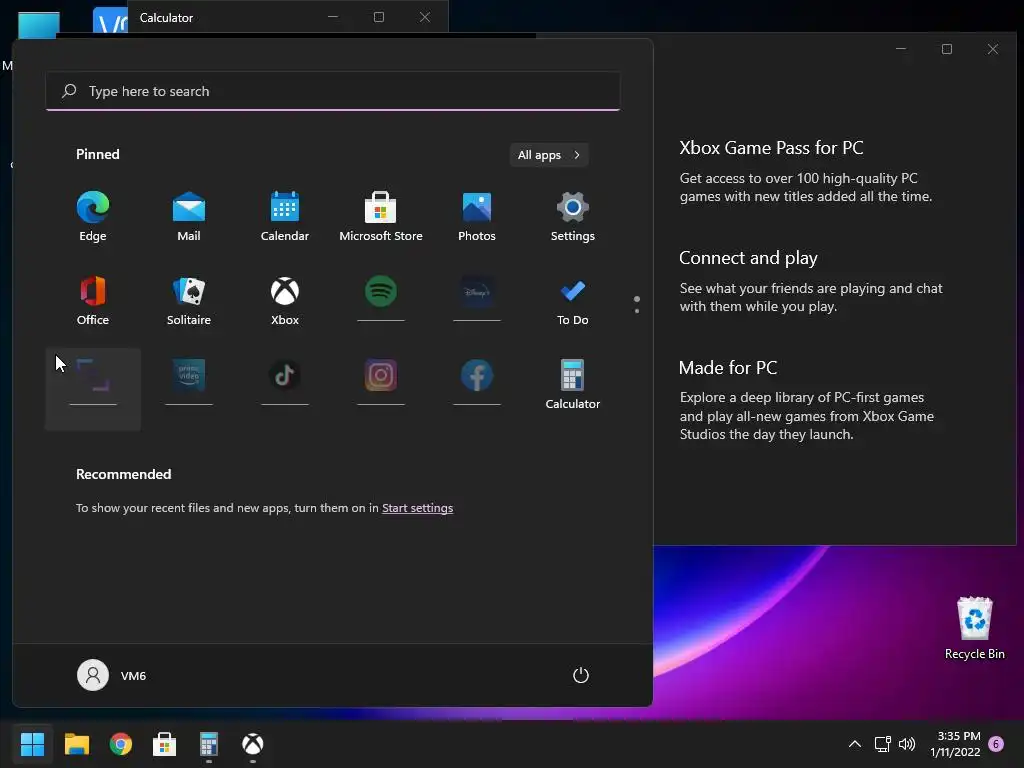Image resolution: width=1024 pixels, height=768 pixels.
Task: Open network status in system tray
Action: [882, 744]
